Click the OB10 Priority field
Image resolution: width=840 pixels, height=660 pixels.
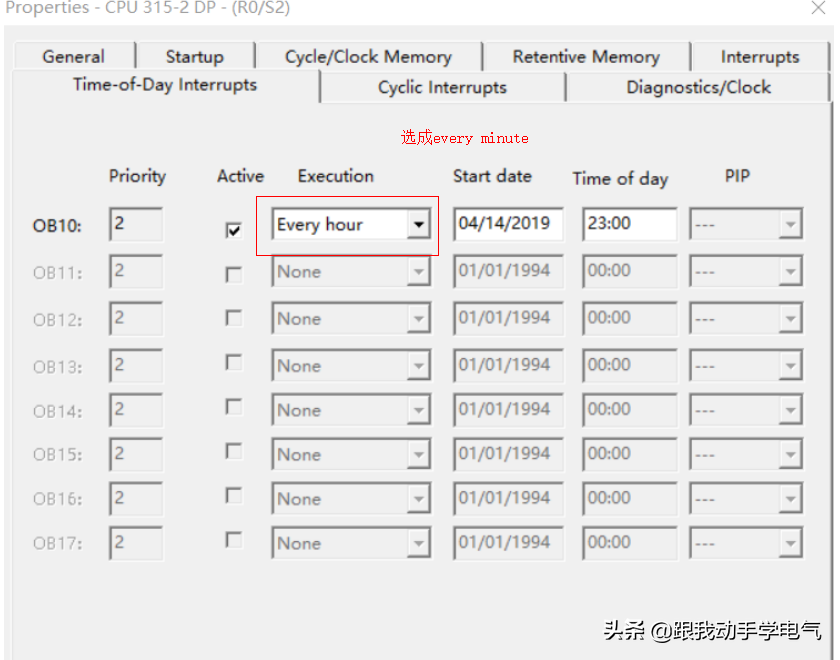(x=136, y=224)
